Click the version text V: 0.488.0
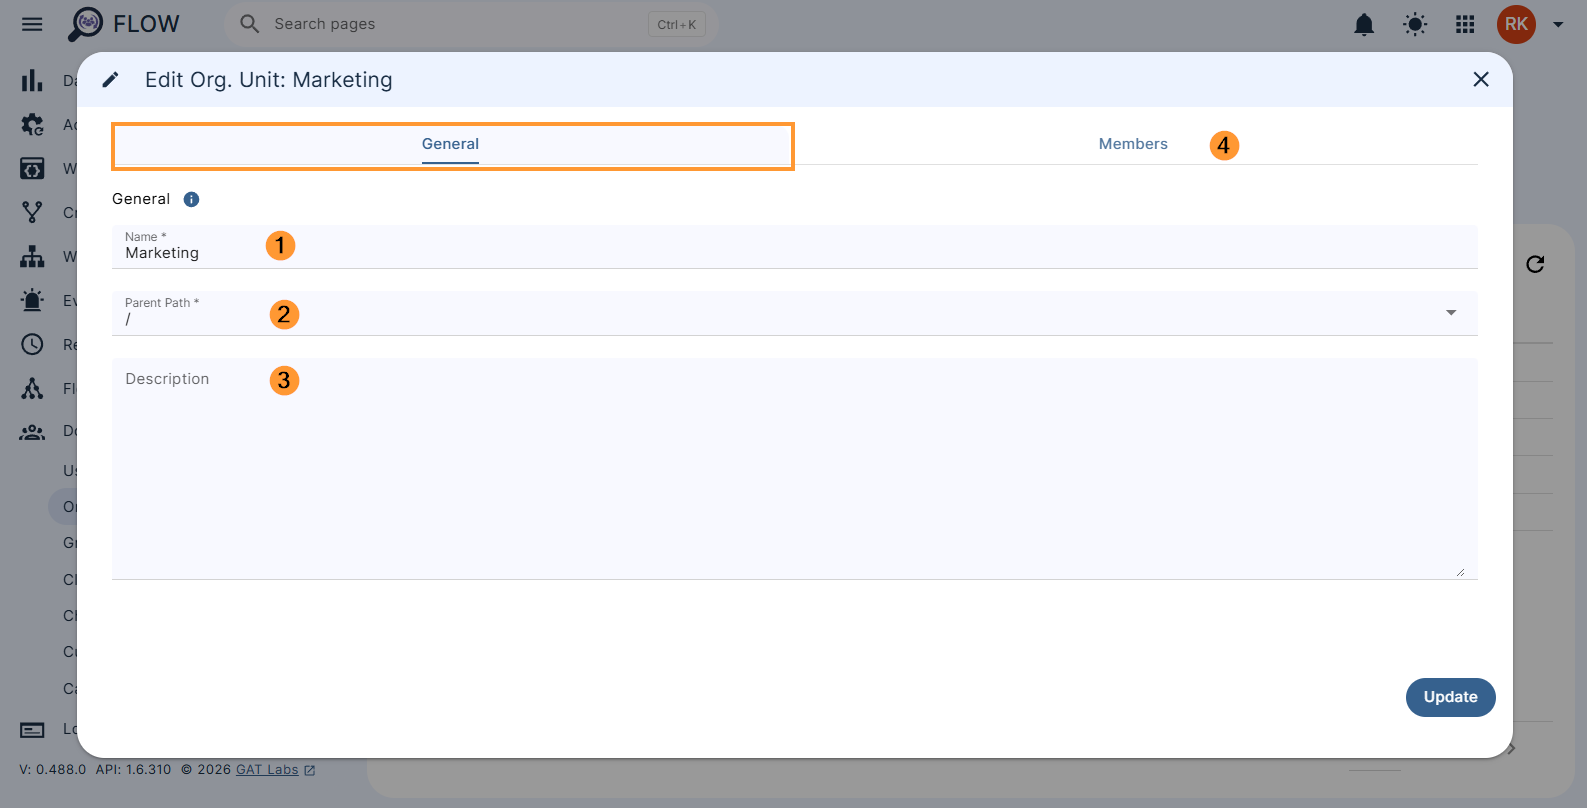Viewport: 1587px width, 808px height. pos(53,769)
